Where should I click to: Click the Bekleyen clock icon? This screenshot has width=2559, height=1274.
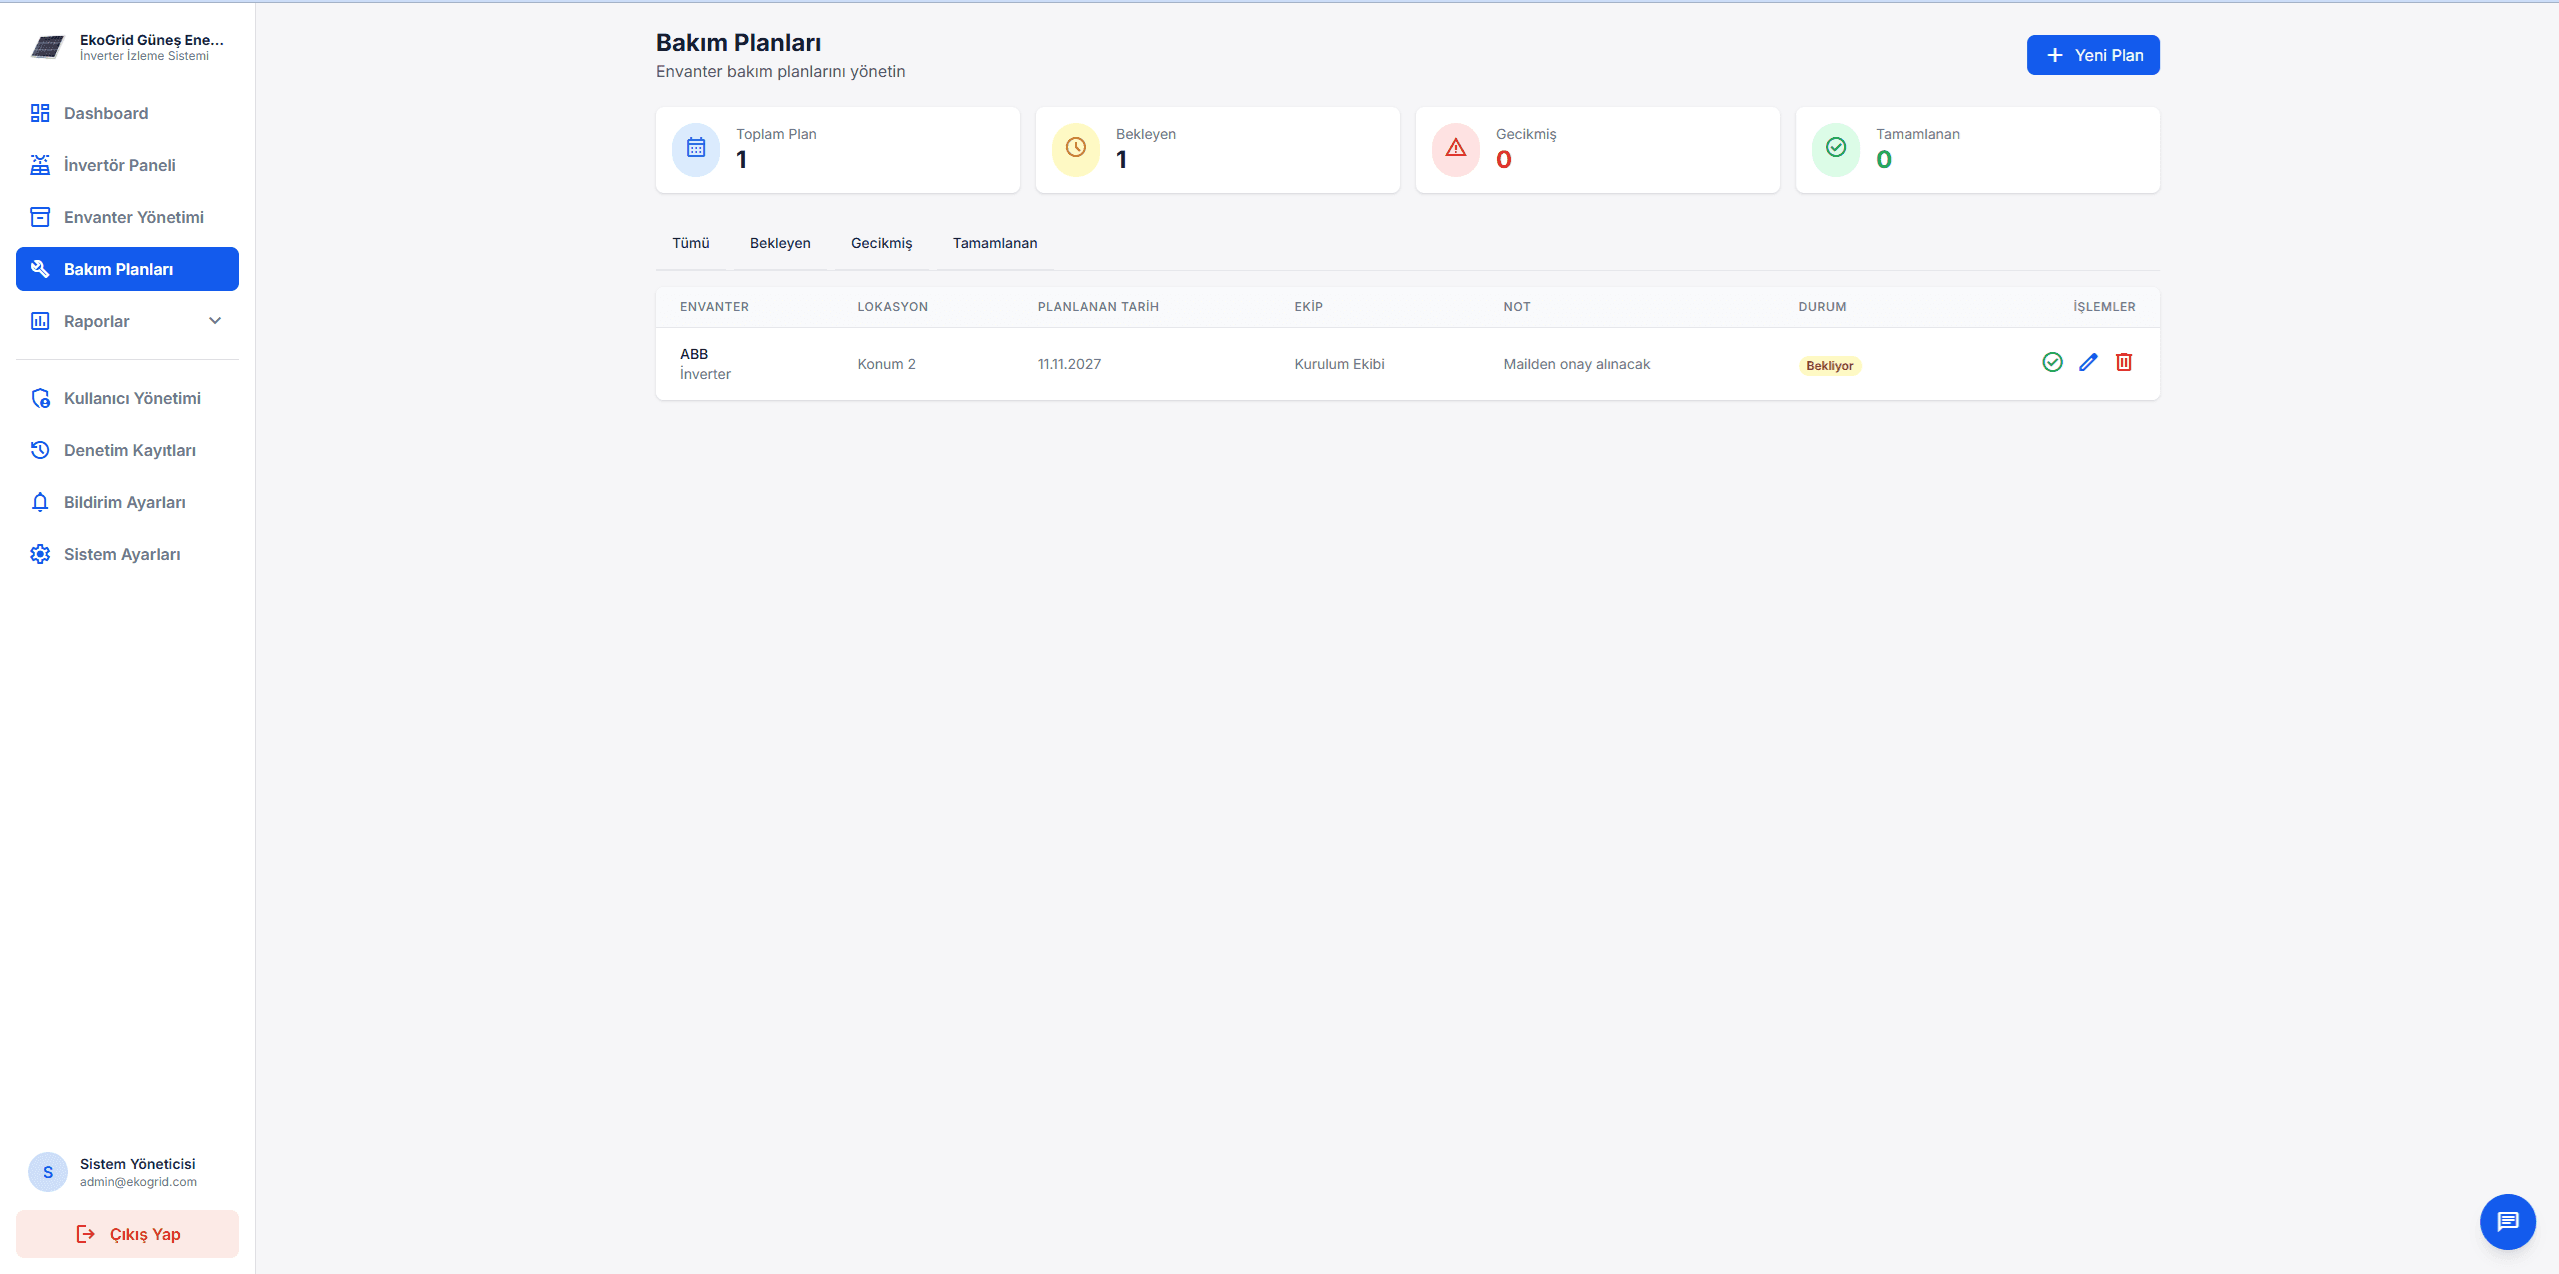(1076, 148)
